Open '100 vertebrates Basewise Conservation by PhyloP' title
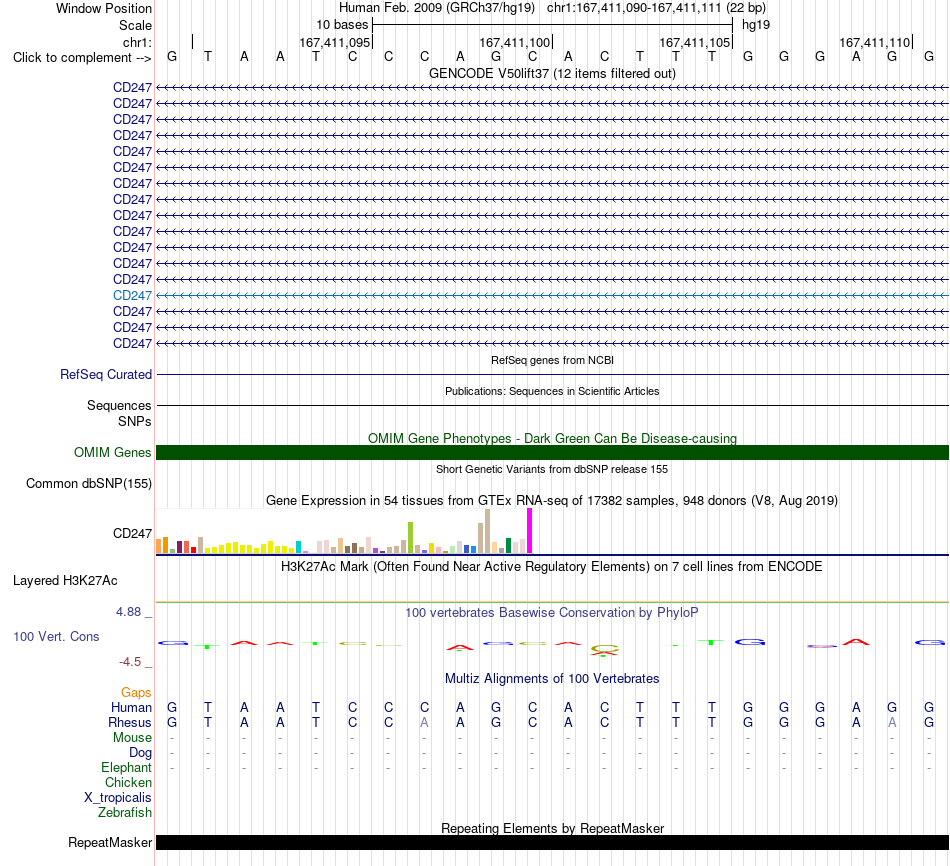 click(552, 613)
